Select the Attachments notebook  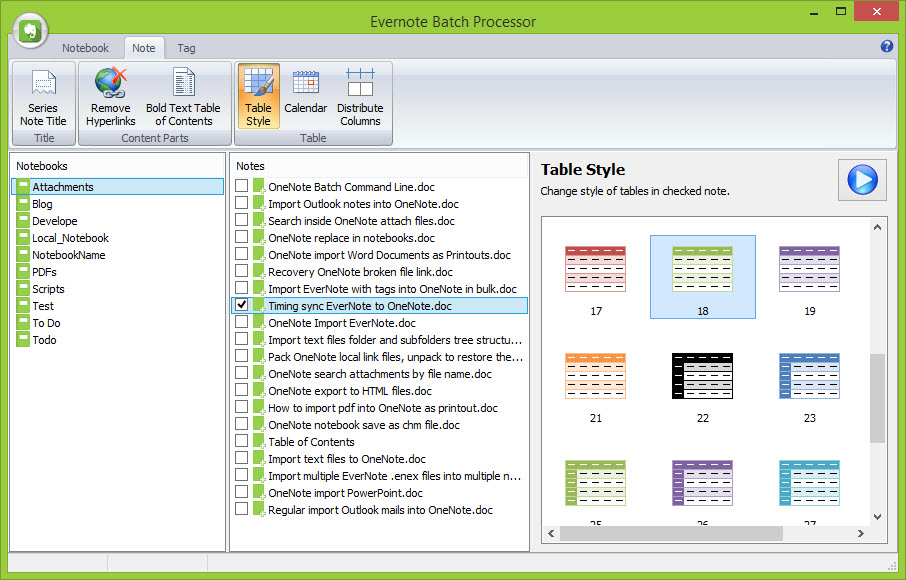[118, 187]
